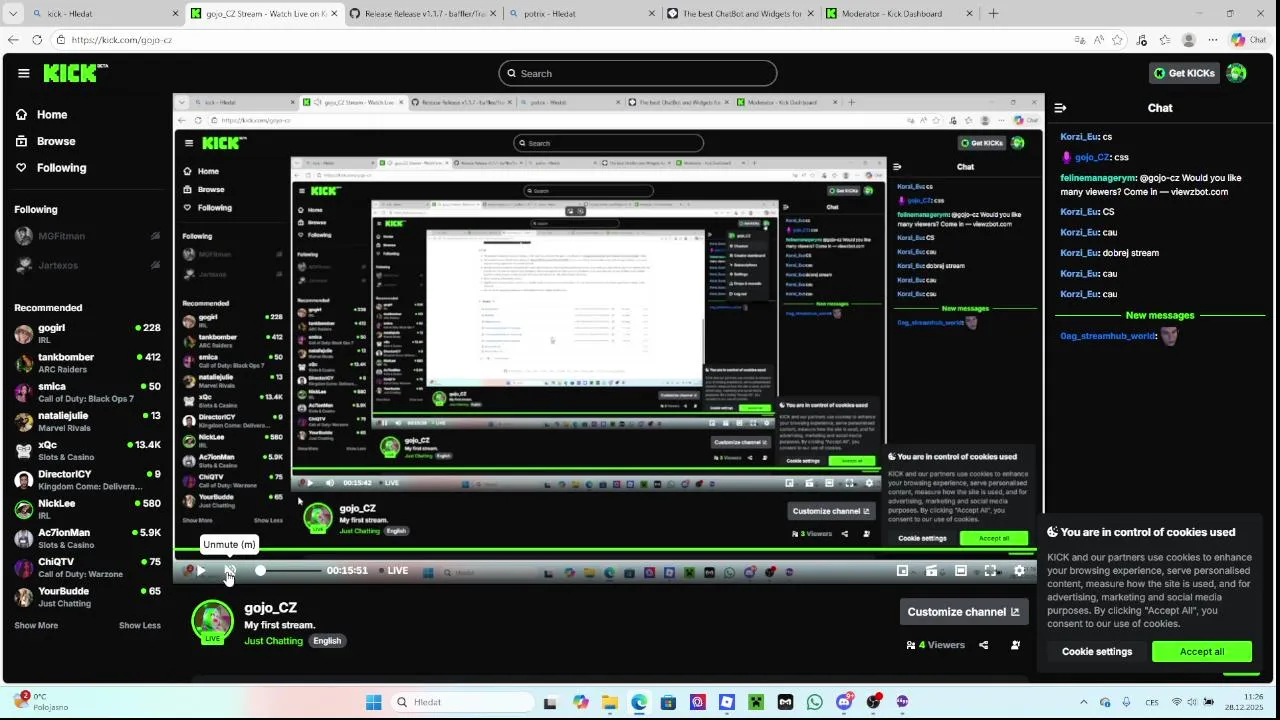Enter fullscreen in the stream player
This screenshot has width=1280, height=720.
tap(990, 571)
